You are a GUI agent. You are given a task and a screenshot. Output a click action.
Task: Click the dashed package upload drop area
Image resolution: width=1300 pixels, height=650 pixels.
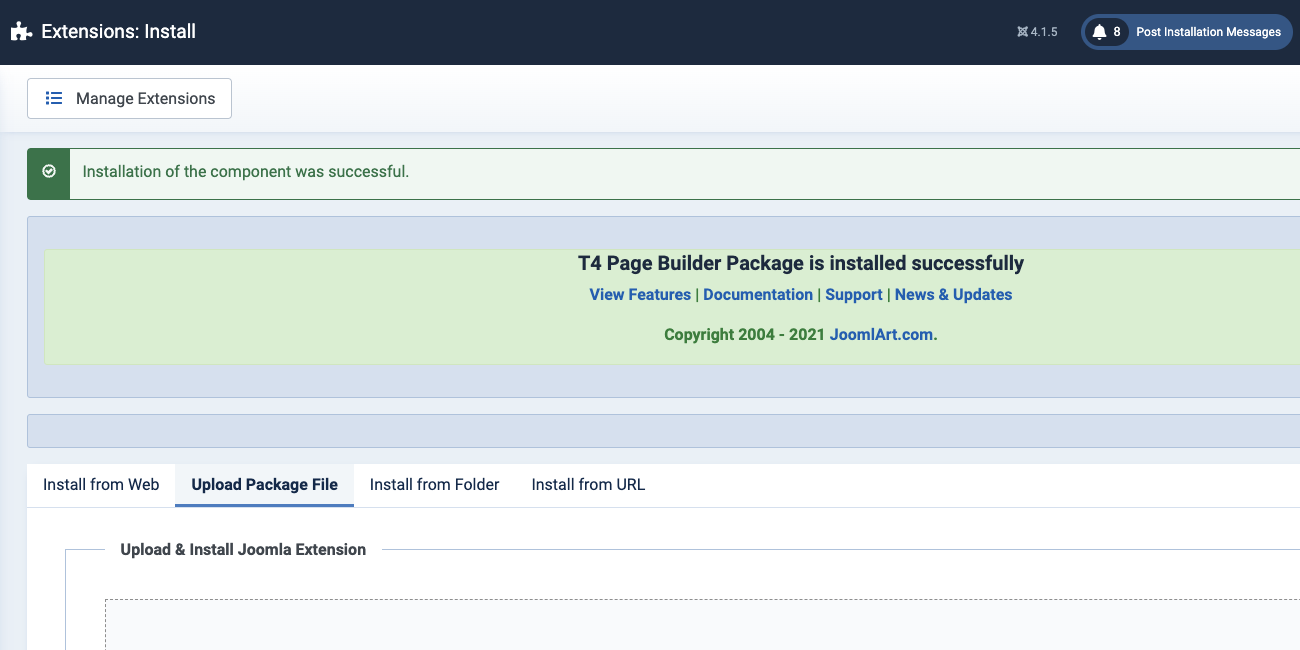(700, 625)
